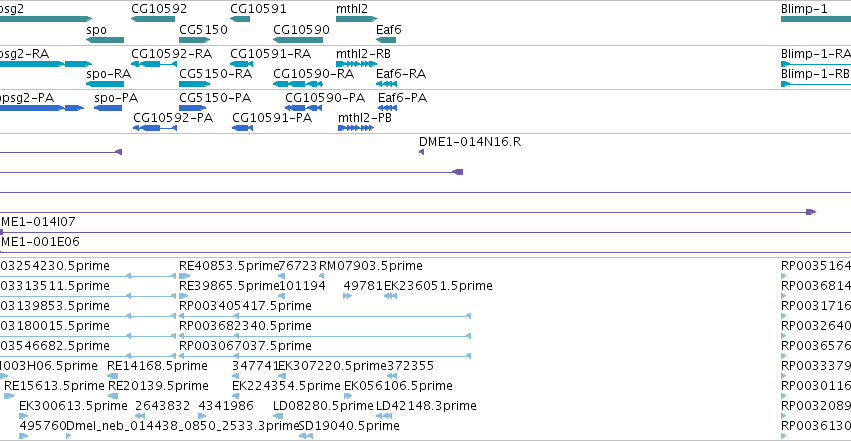Image resolution: width=851 pixels, height=441 pixels.
Task: Select the 101194 EST label
Action: click(x=302, y=286)
